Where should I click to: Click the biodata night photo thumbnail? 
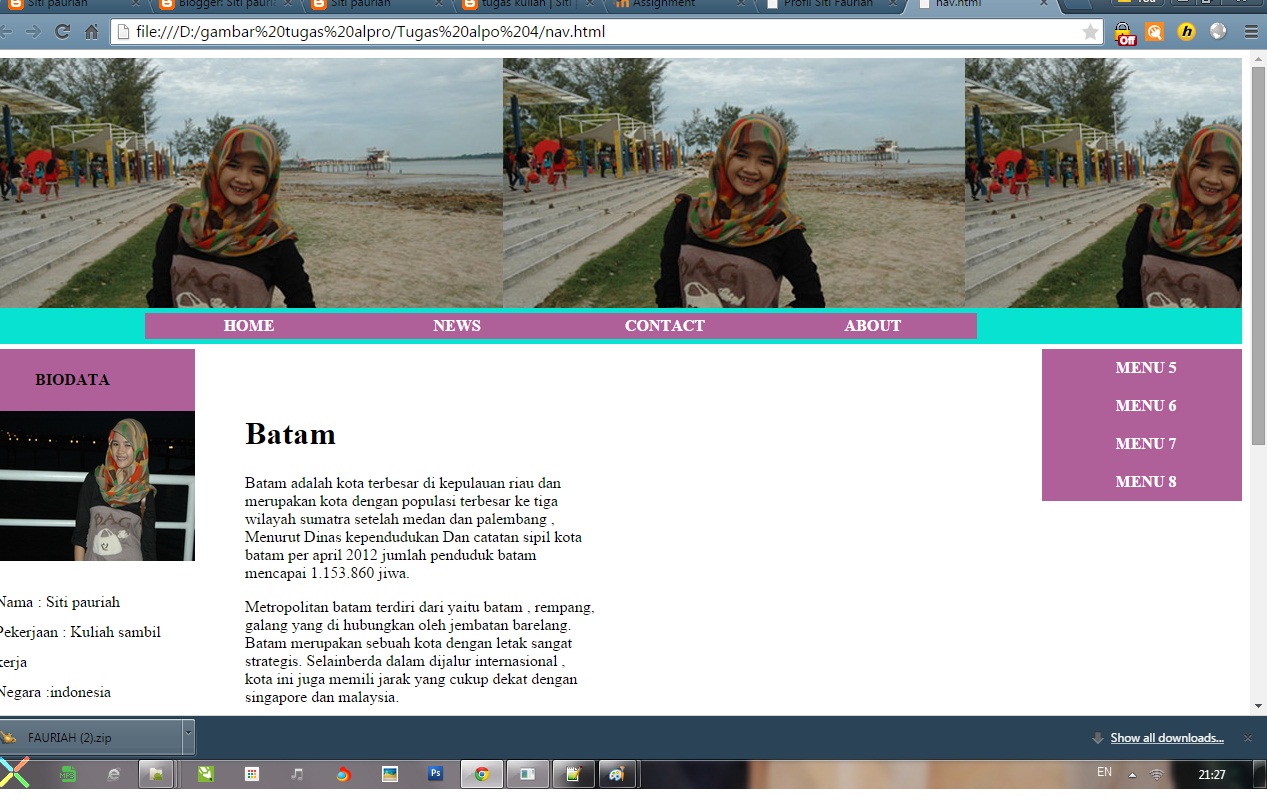click(97, 486)
